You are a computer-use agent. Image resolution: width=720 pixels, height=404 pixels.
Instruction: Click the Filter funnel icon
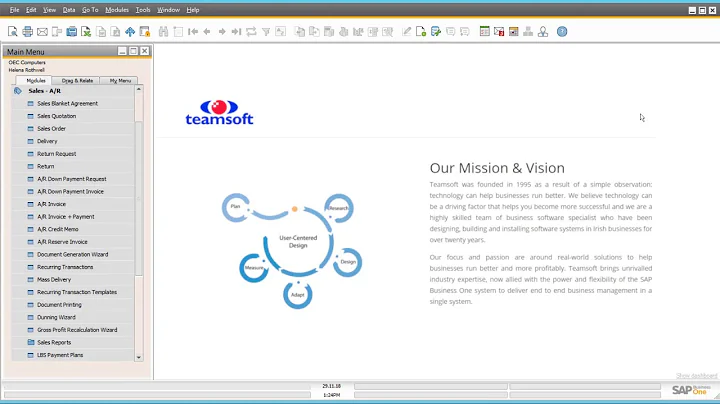266,31
